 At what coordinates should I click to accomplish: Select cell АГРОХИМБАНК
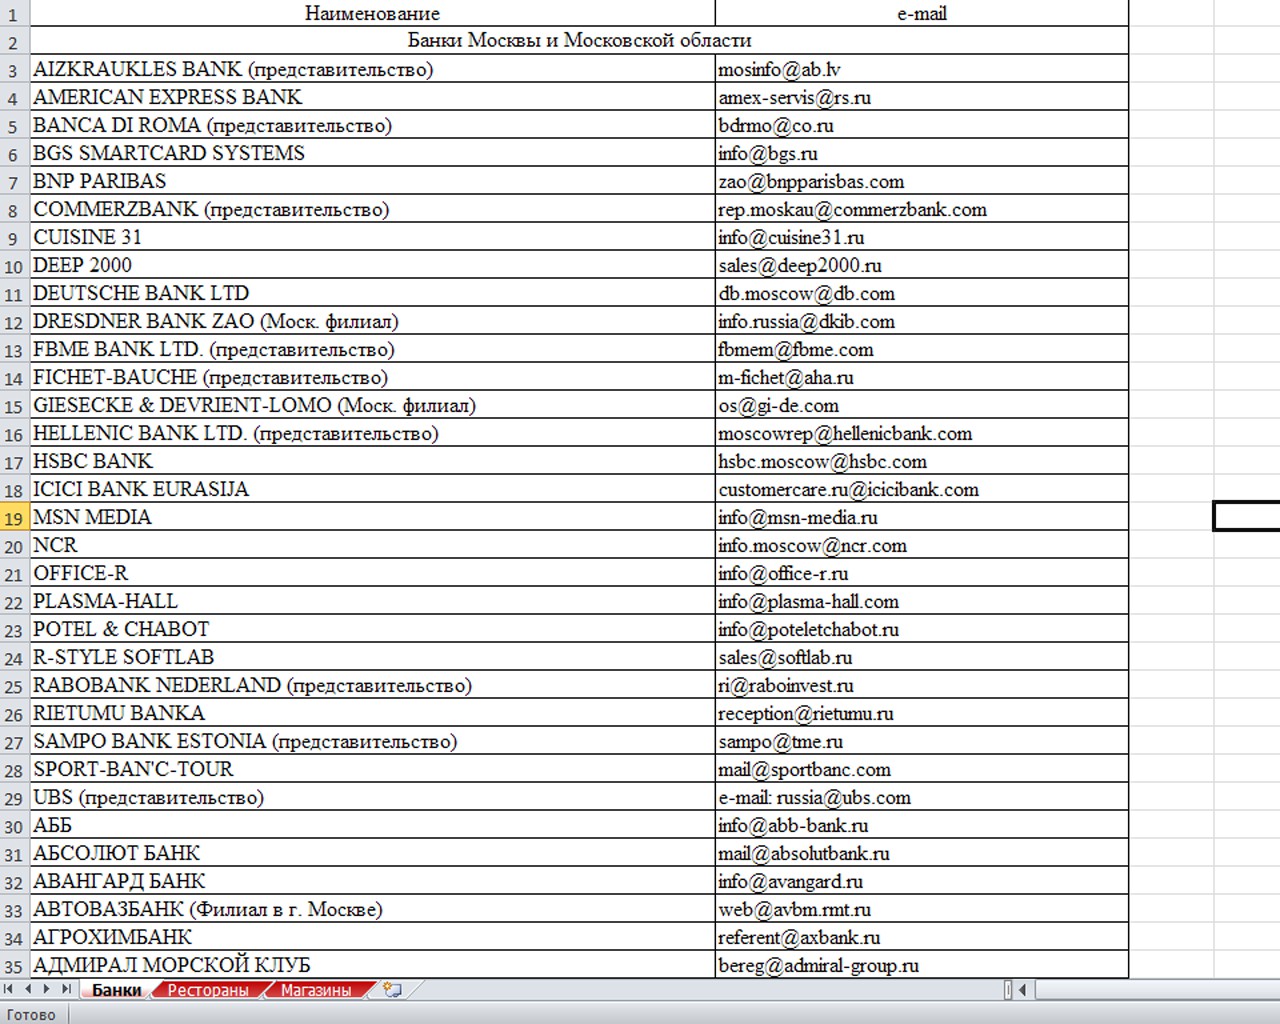(372, 937)
